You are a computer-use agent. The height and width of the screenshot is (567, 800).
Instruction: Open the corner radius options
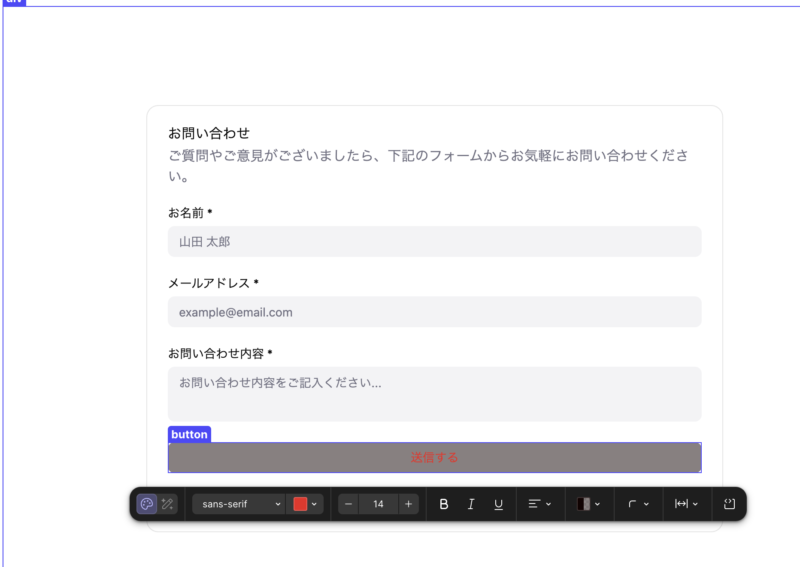click(x=638, y=504)
